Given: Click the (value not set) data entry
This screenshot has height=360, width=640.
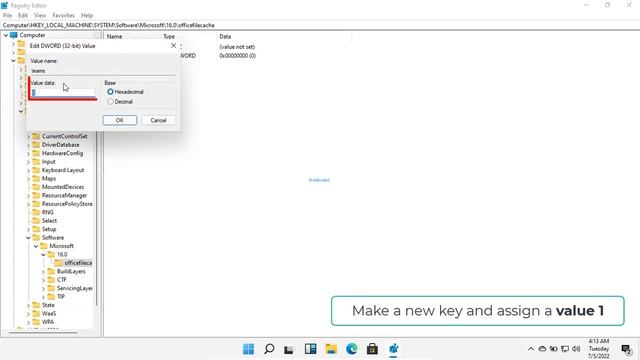Looking at the screenshot, I should [x=237, y=47].
